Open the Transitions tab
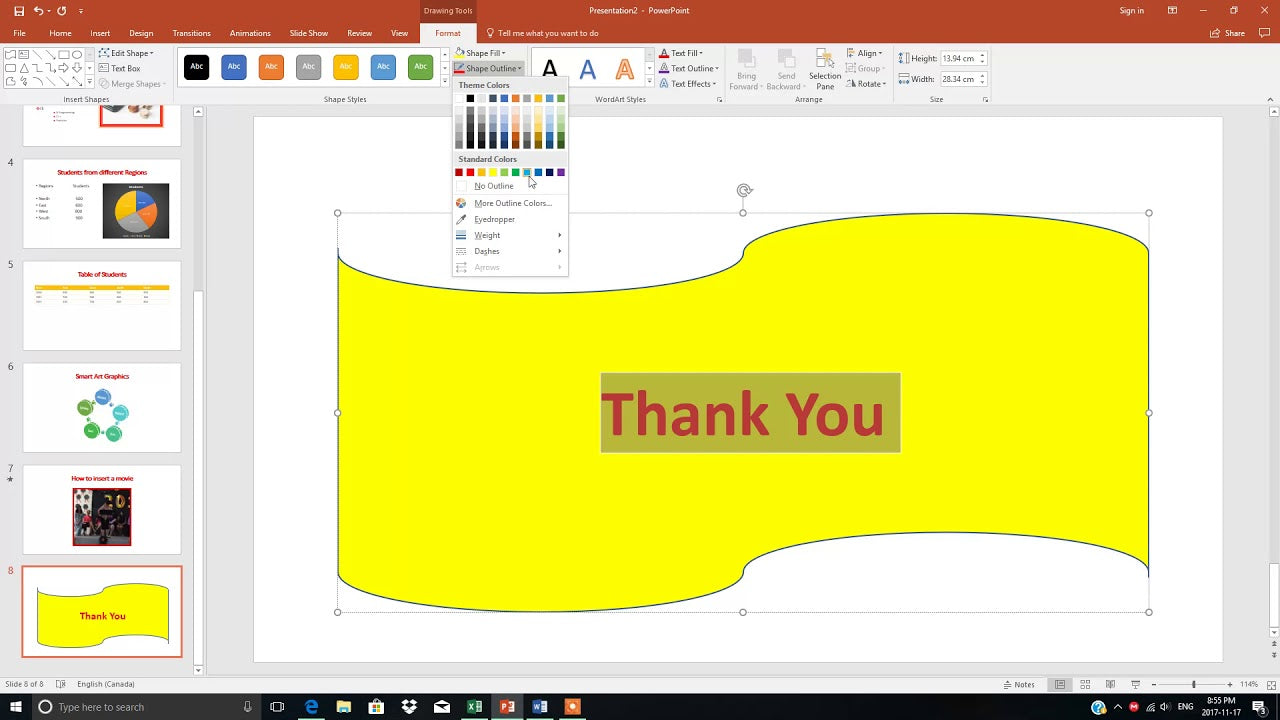Screen dimensions: 1280x720 pyautogui.click(x=191, y=33)
